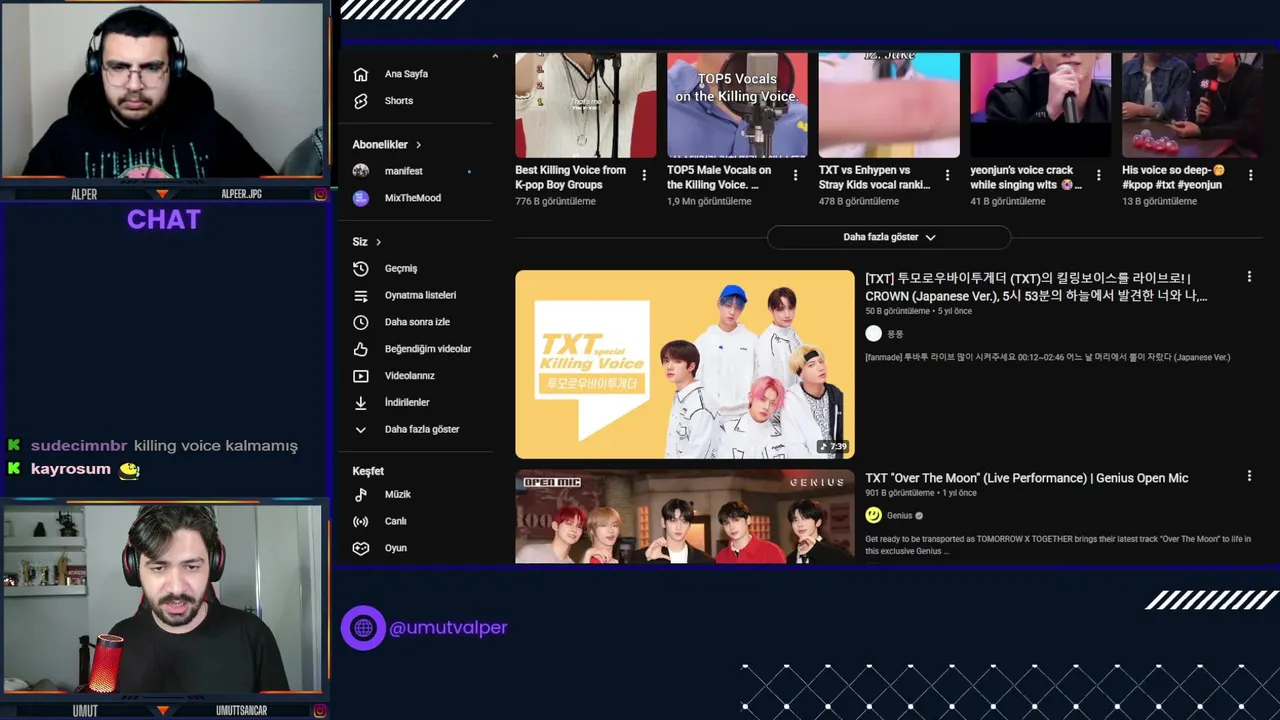The width and height of the screenshot is (1280, 720).
Task: Open Videolarınız play icon
Action: click(361, 376)
